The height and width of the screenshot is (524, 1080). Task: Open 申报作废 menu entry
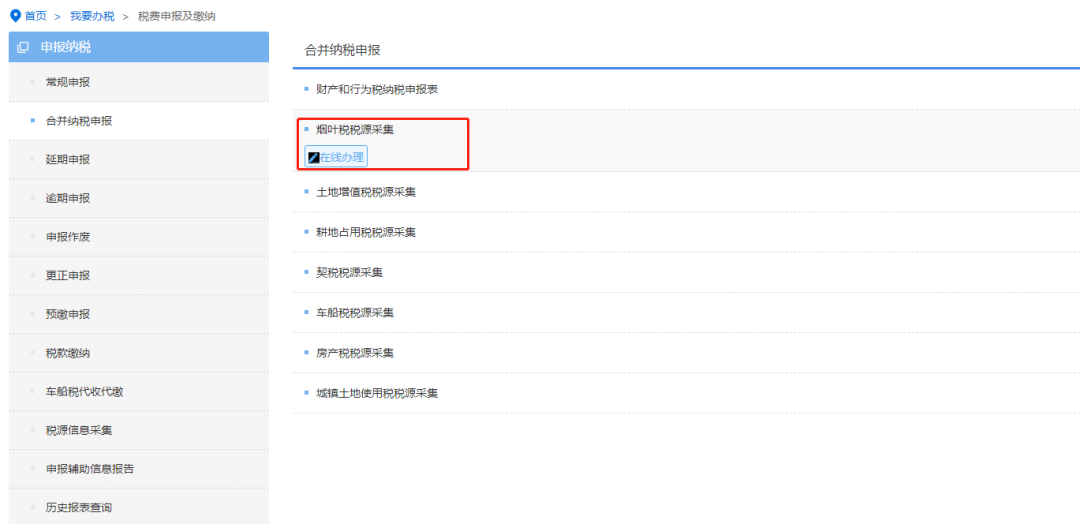point(138,237)
